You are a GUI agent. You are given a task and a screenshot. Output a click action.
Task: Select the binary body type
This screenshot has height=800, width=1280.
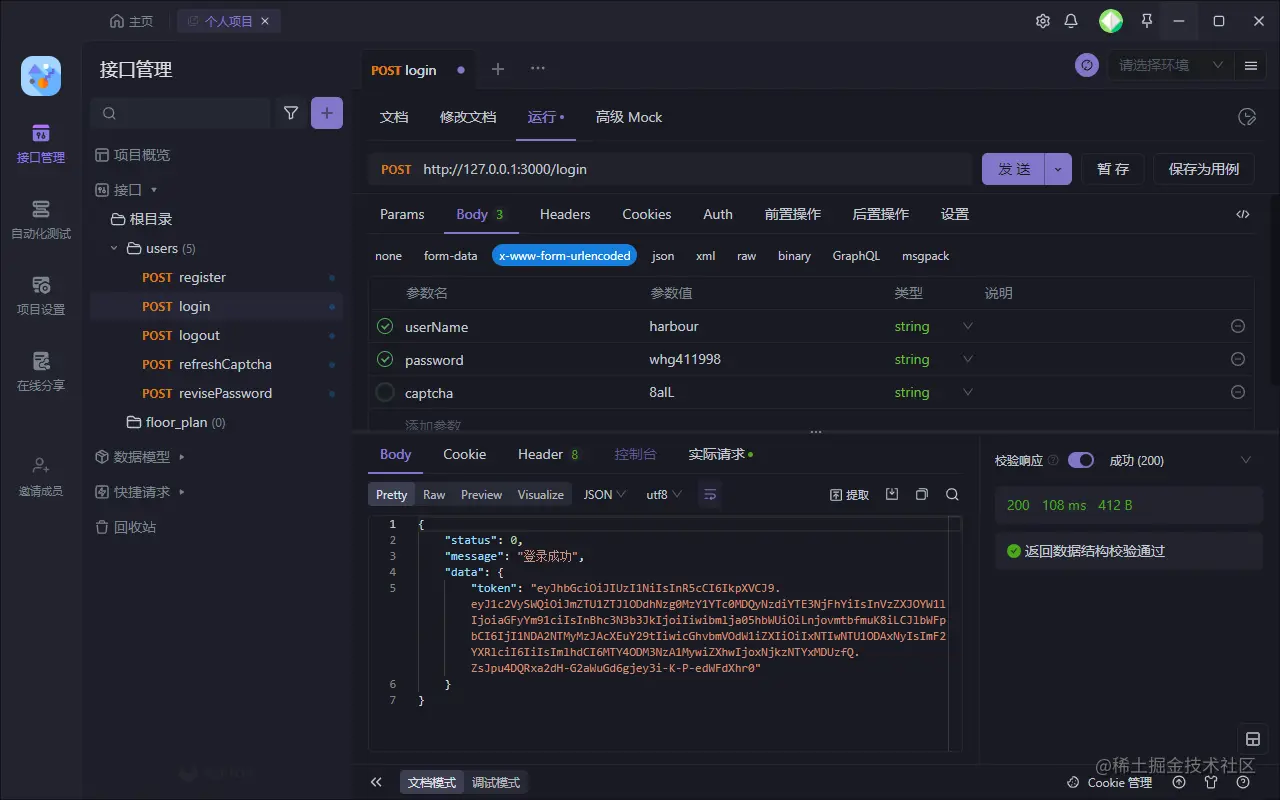[794, 256]
